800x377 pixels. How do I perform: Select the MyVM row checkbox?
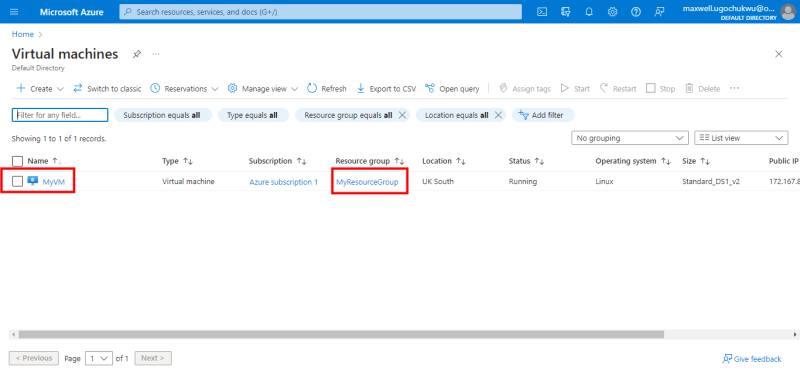pyautogui.click(x=17, y=182)
